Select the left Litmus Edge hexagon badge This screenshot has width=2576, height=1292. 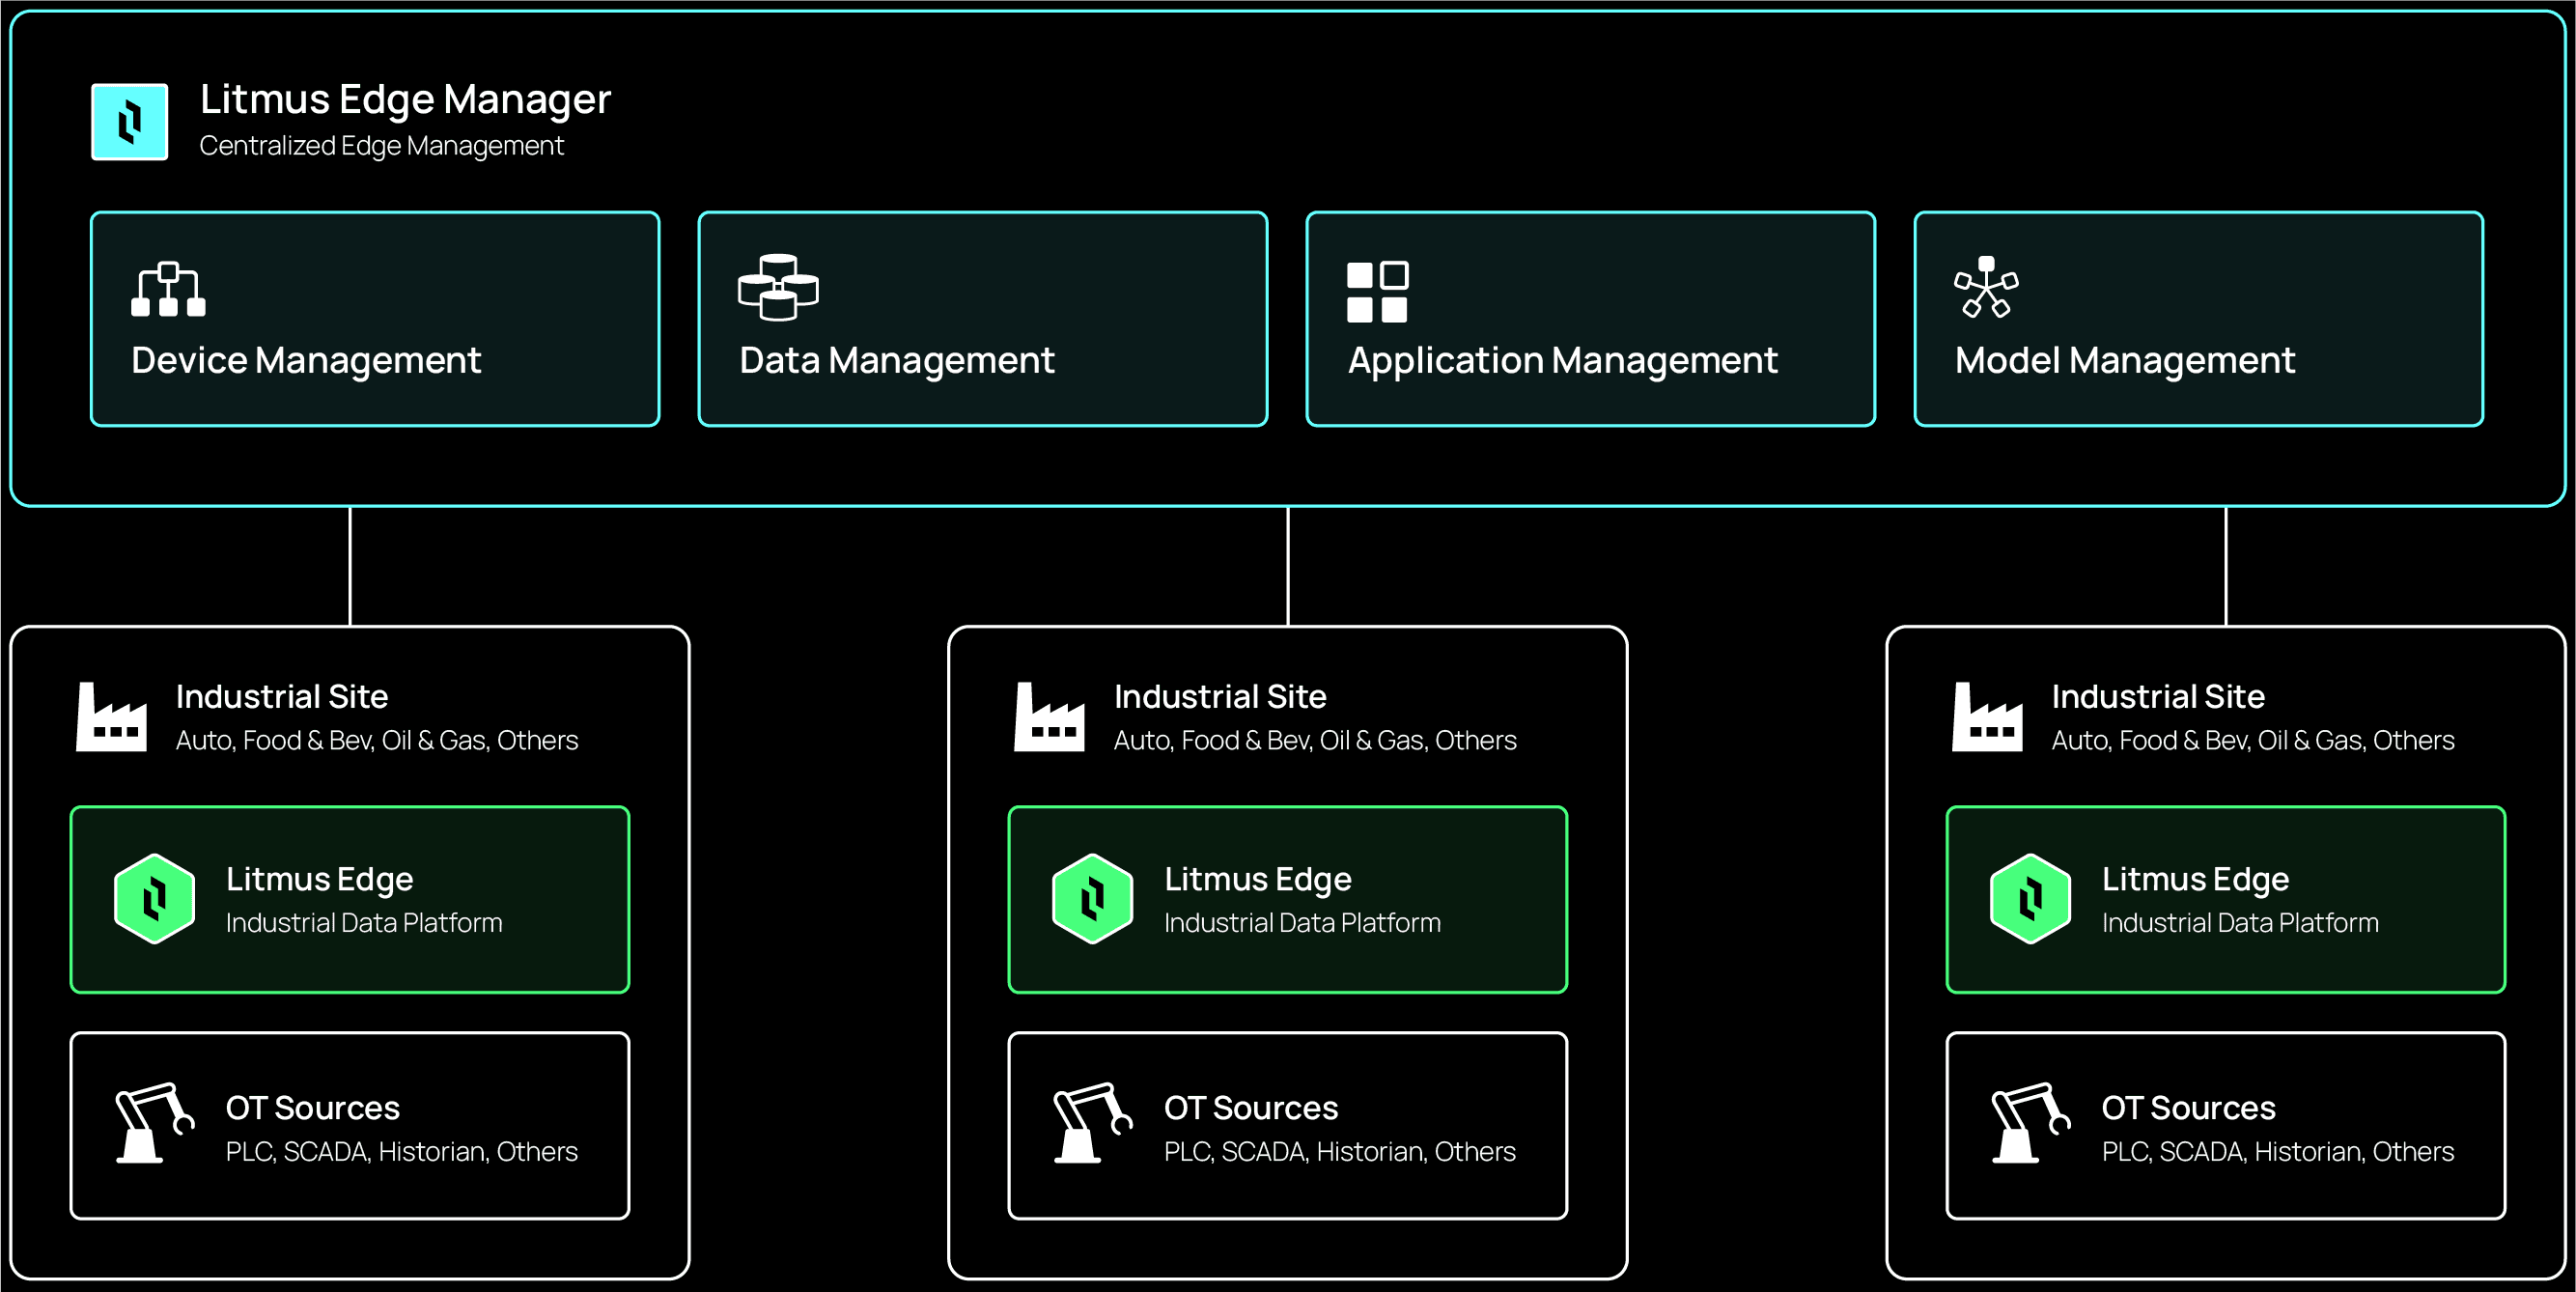pos(155,899)
